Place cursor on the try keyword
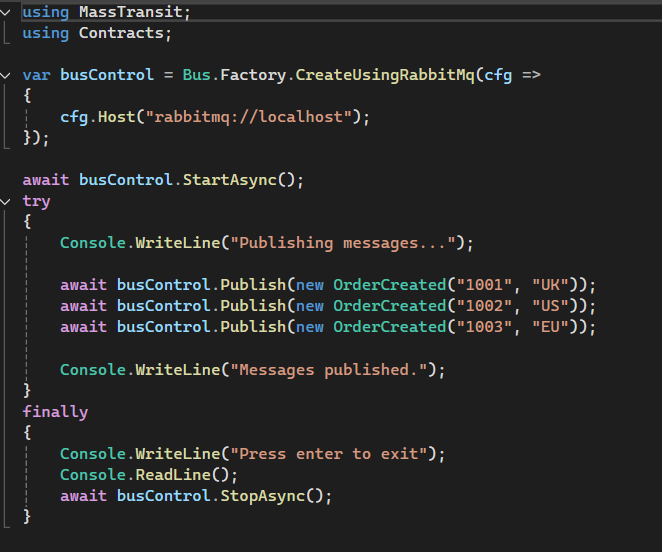Viewport: 662px width, 552px height. tap(36, 201)
